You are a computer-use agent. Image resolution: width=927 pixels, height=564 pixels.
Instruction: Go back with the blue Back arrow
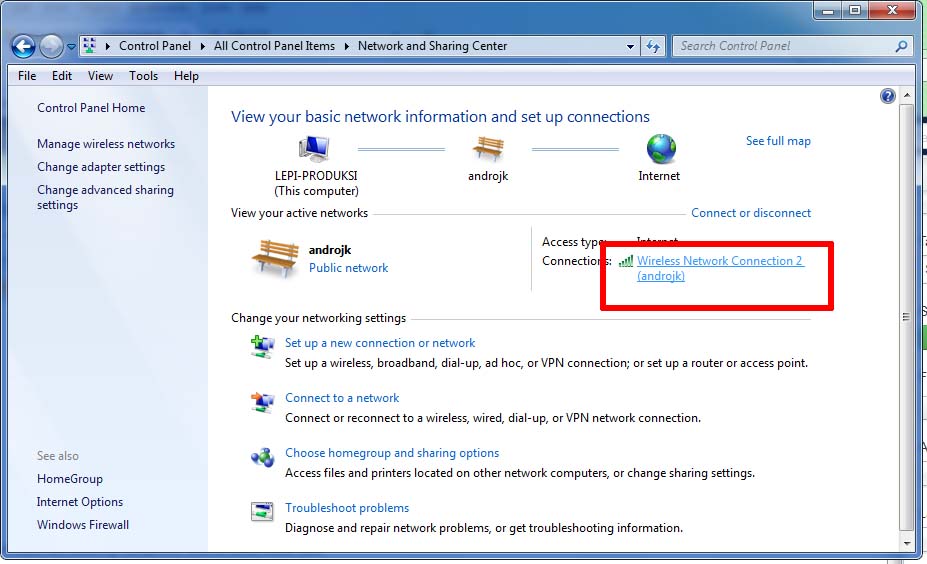(24, 46)
